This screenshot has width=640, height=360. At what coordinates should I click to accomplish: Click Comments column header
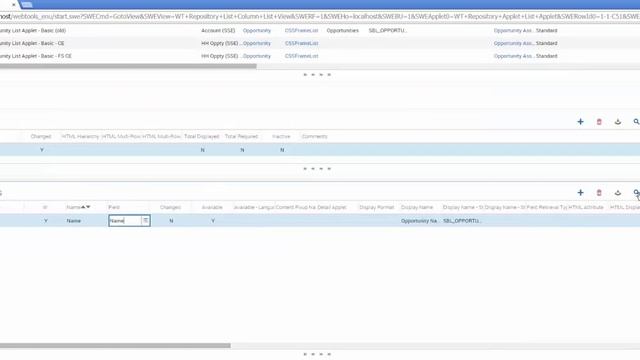[x=314, y=136]
